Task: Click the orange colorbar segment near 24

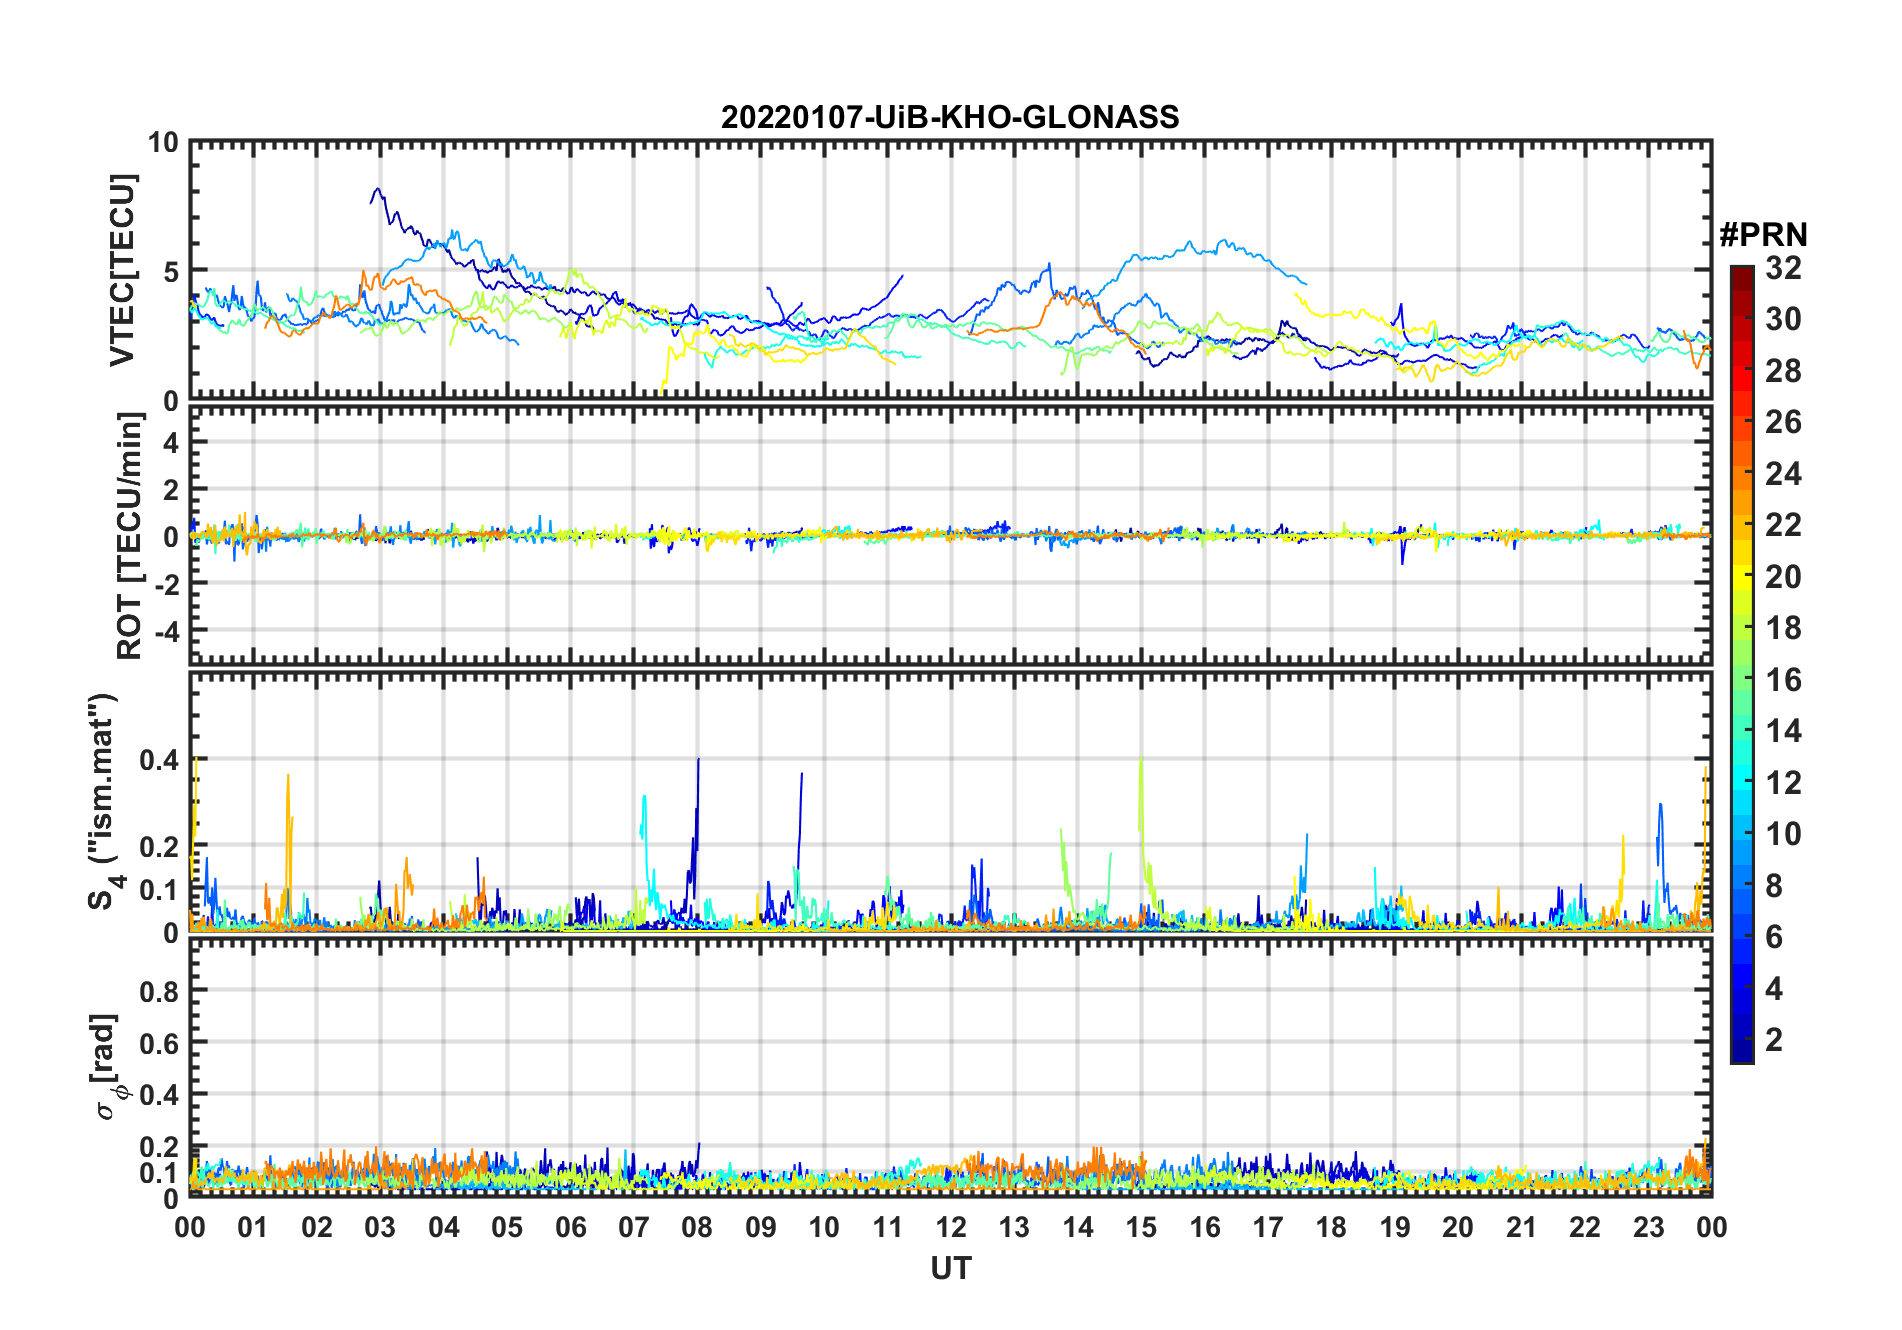Action: (1741, 474)
